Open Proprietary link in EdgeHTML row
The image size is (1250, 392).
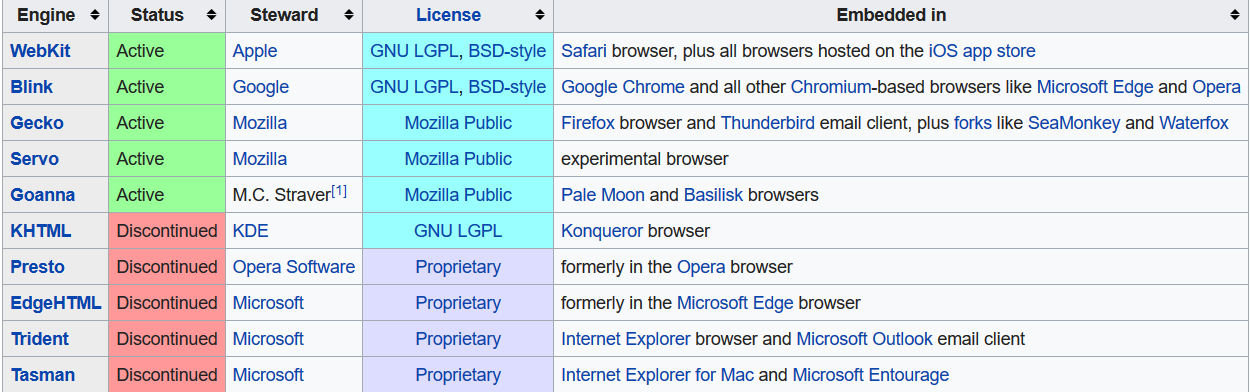pos(458,303)
